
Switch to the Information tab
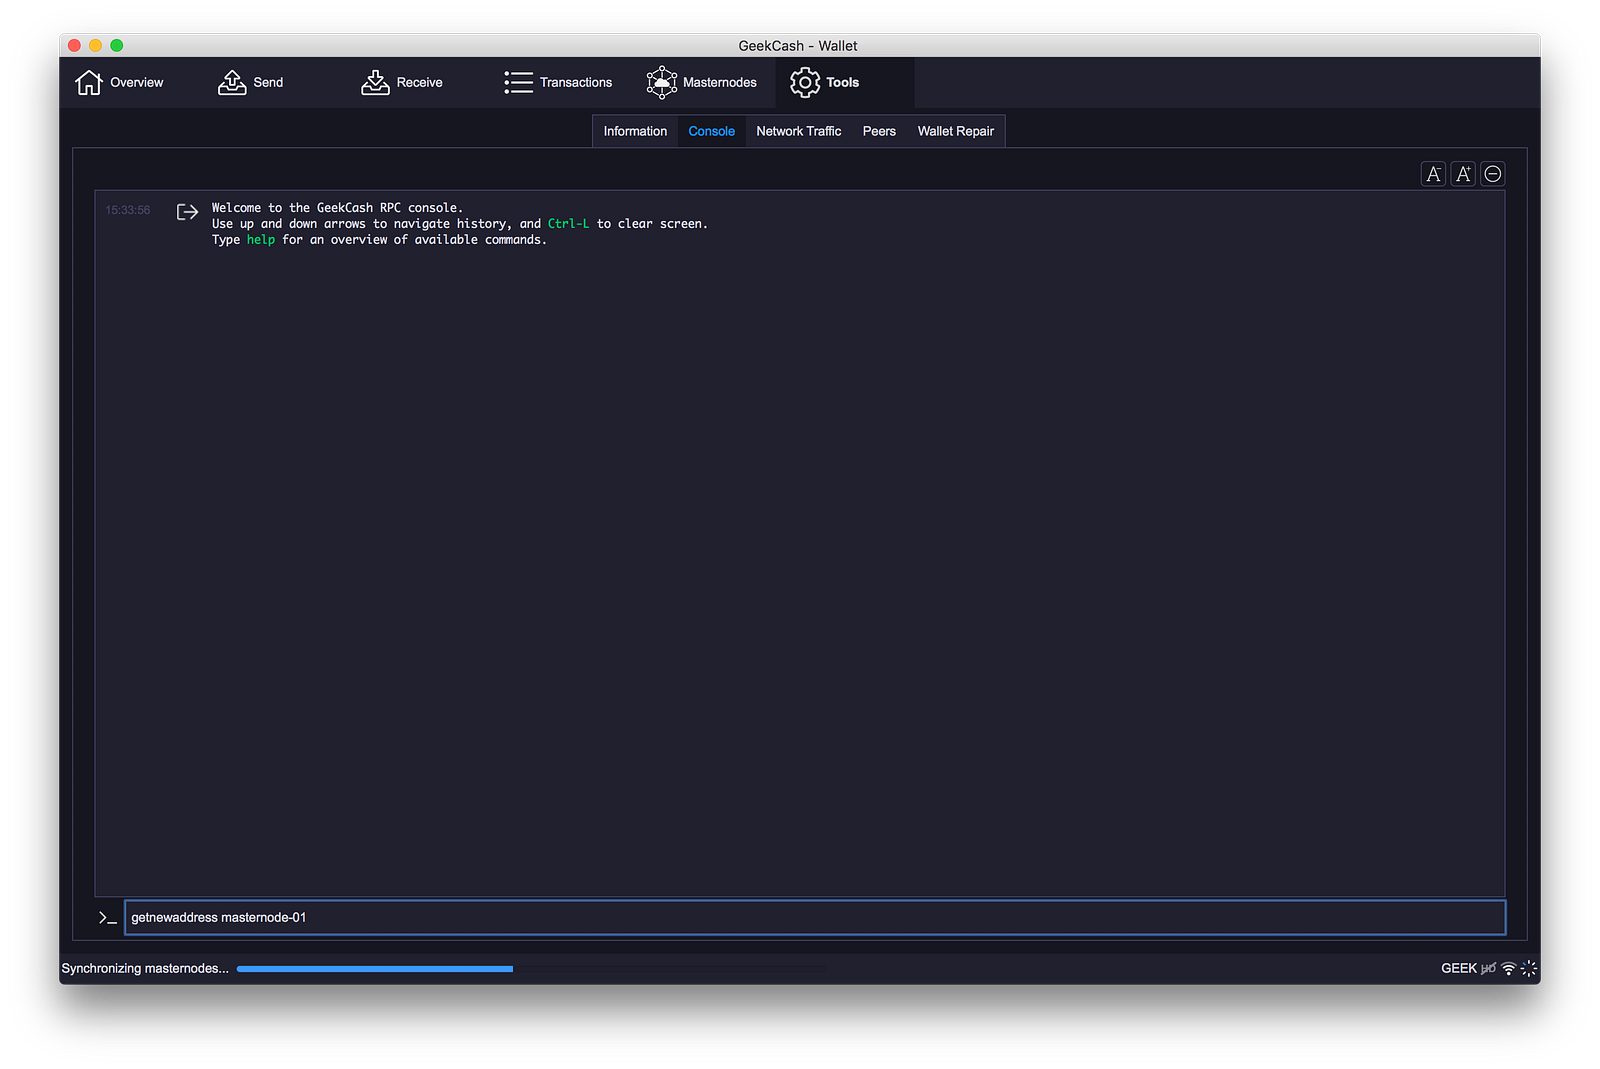(635, 131)
